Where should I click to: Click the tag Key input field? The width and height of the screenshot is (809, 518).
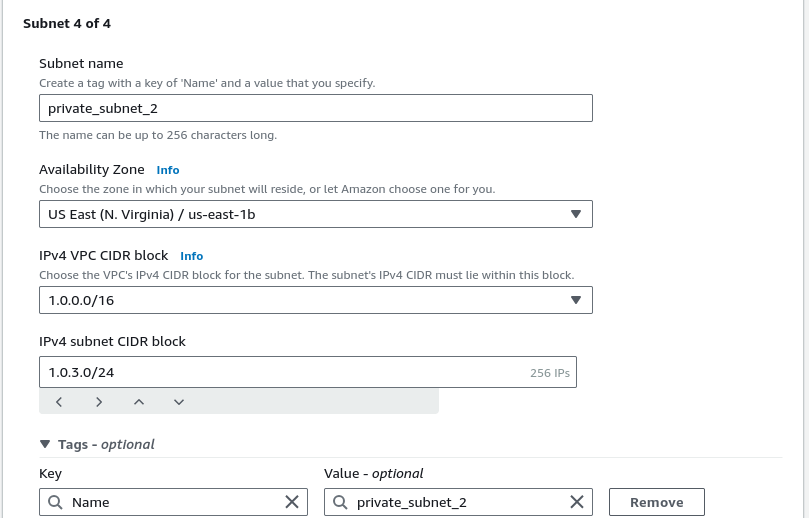173,502
